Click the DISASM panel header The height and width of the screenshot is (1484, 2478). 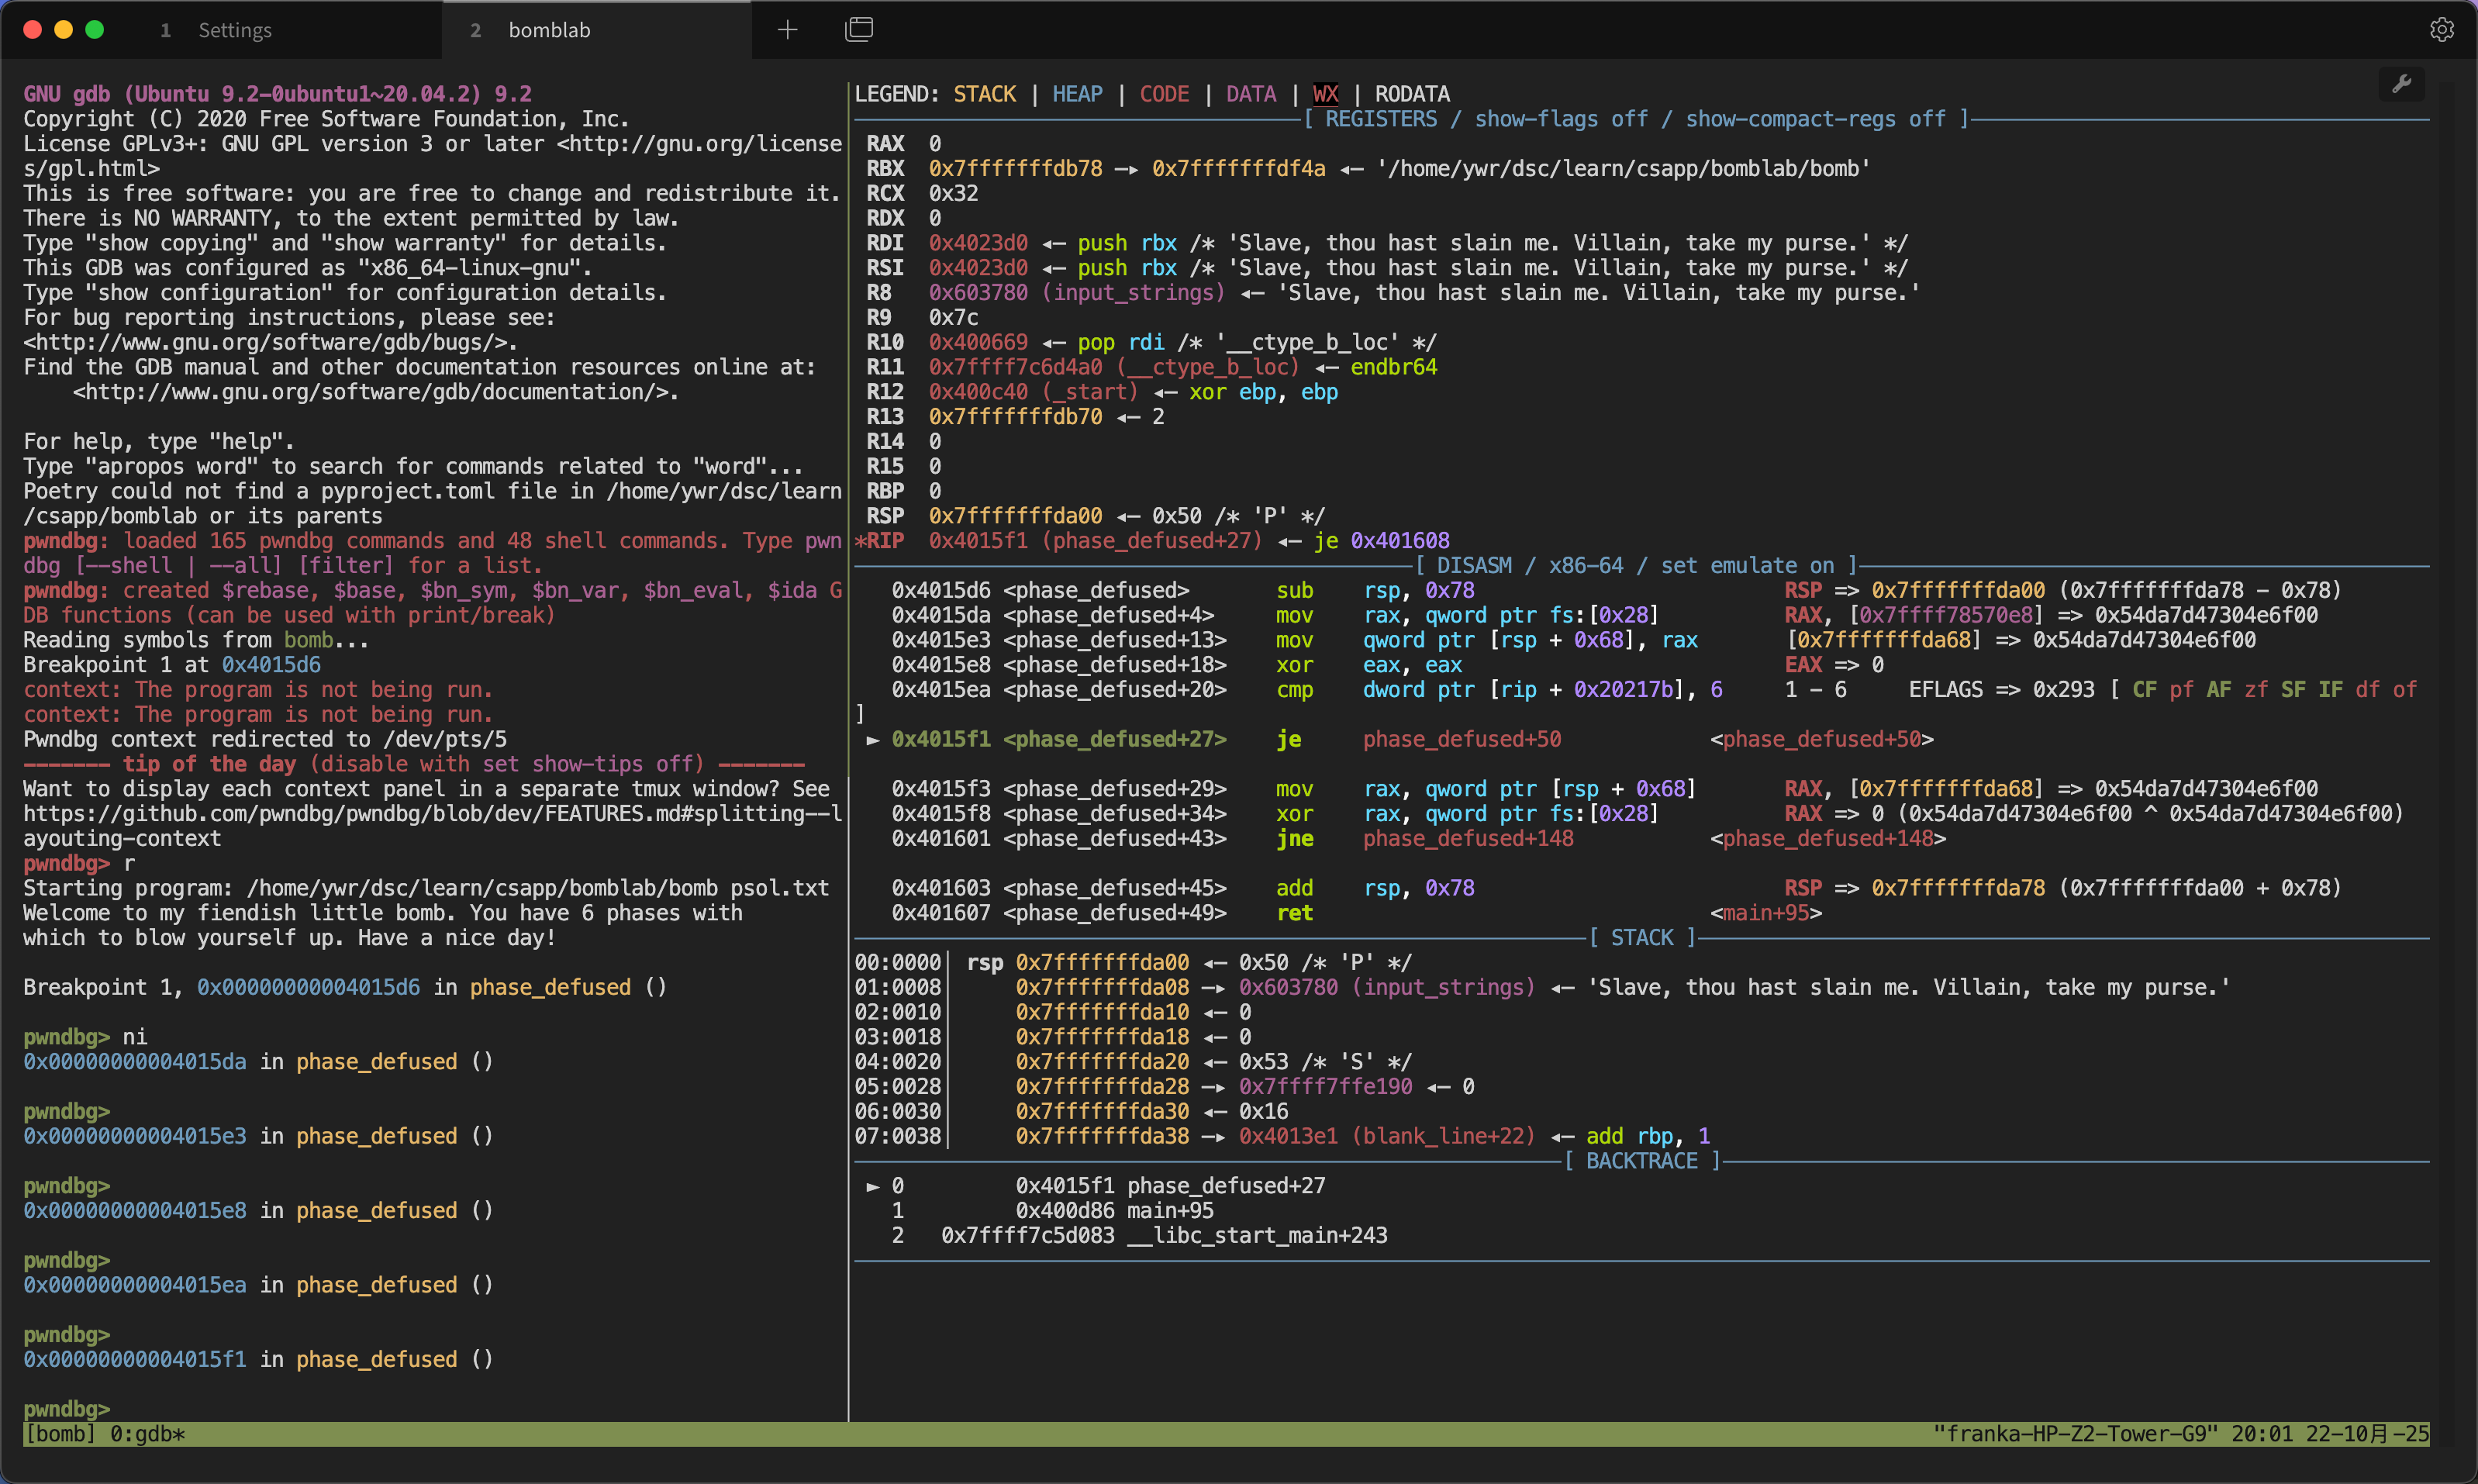click(x=1474, y=566)
